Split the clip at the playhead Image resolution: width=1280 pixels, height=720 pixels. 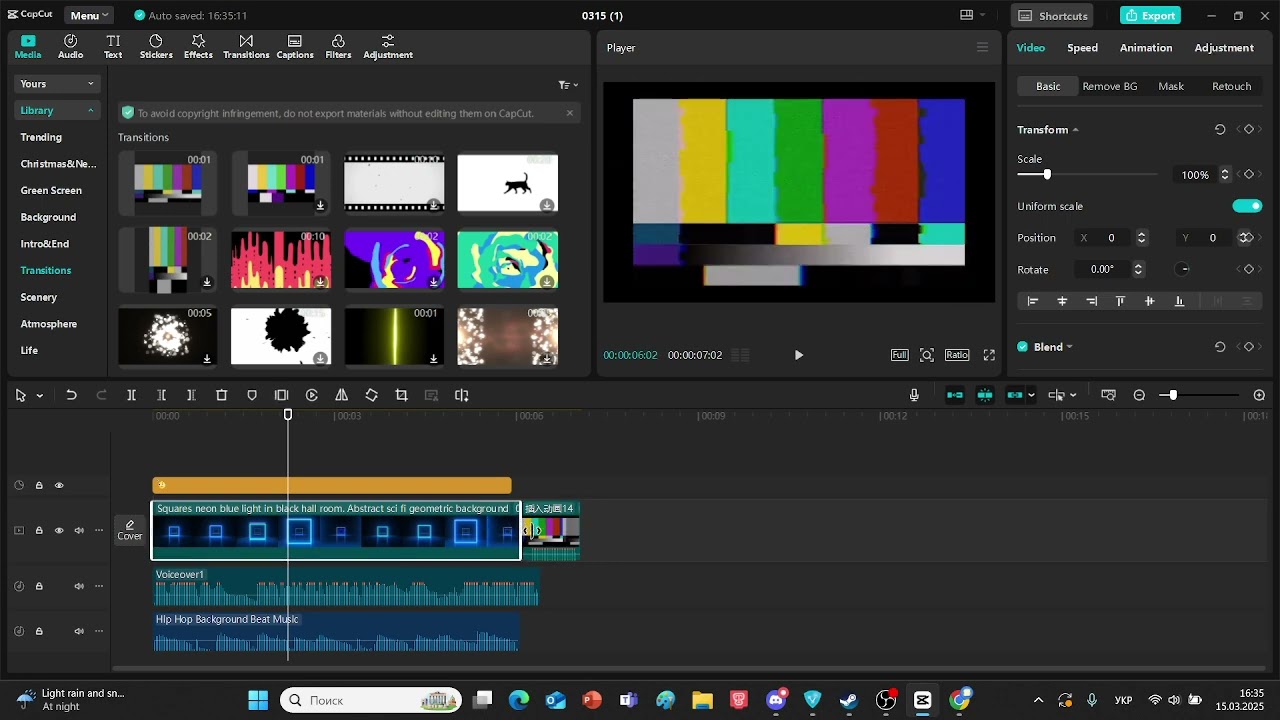pos(131,395)
